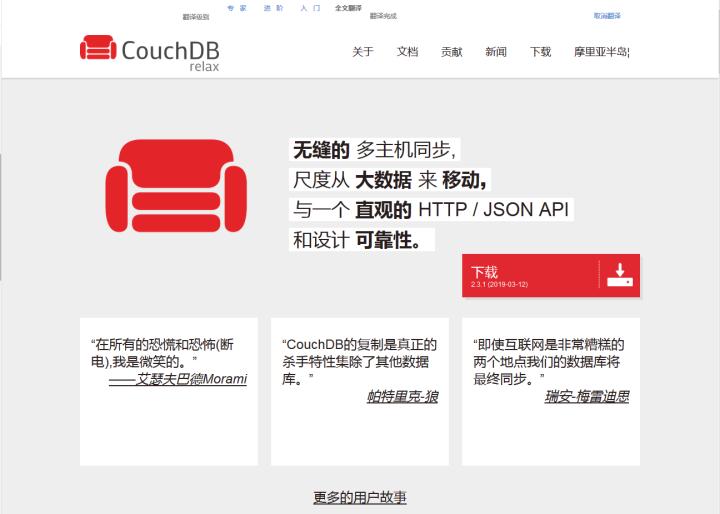Click the 全文翻译 option in top bar

tap(348, 8)
